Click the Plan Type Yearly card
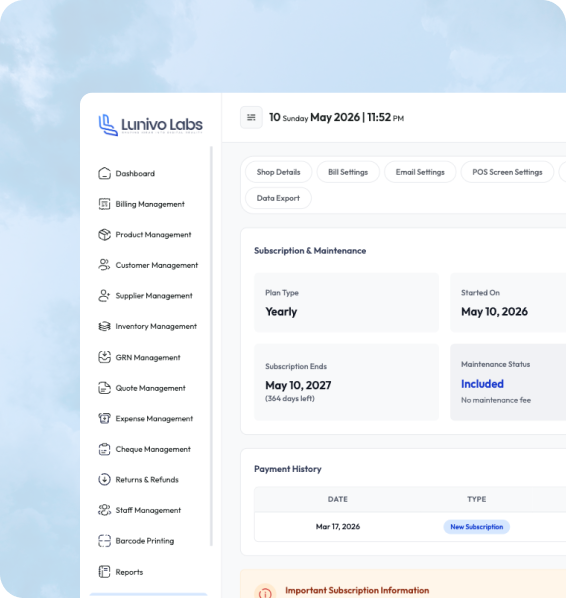The width and height of the screenshot is (566, 598). 346,302
